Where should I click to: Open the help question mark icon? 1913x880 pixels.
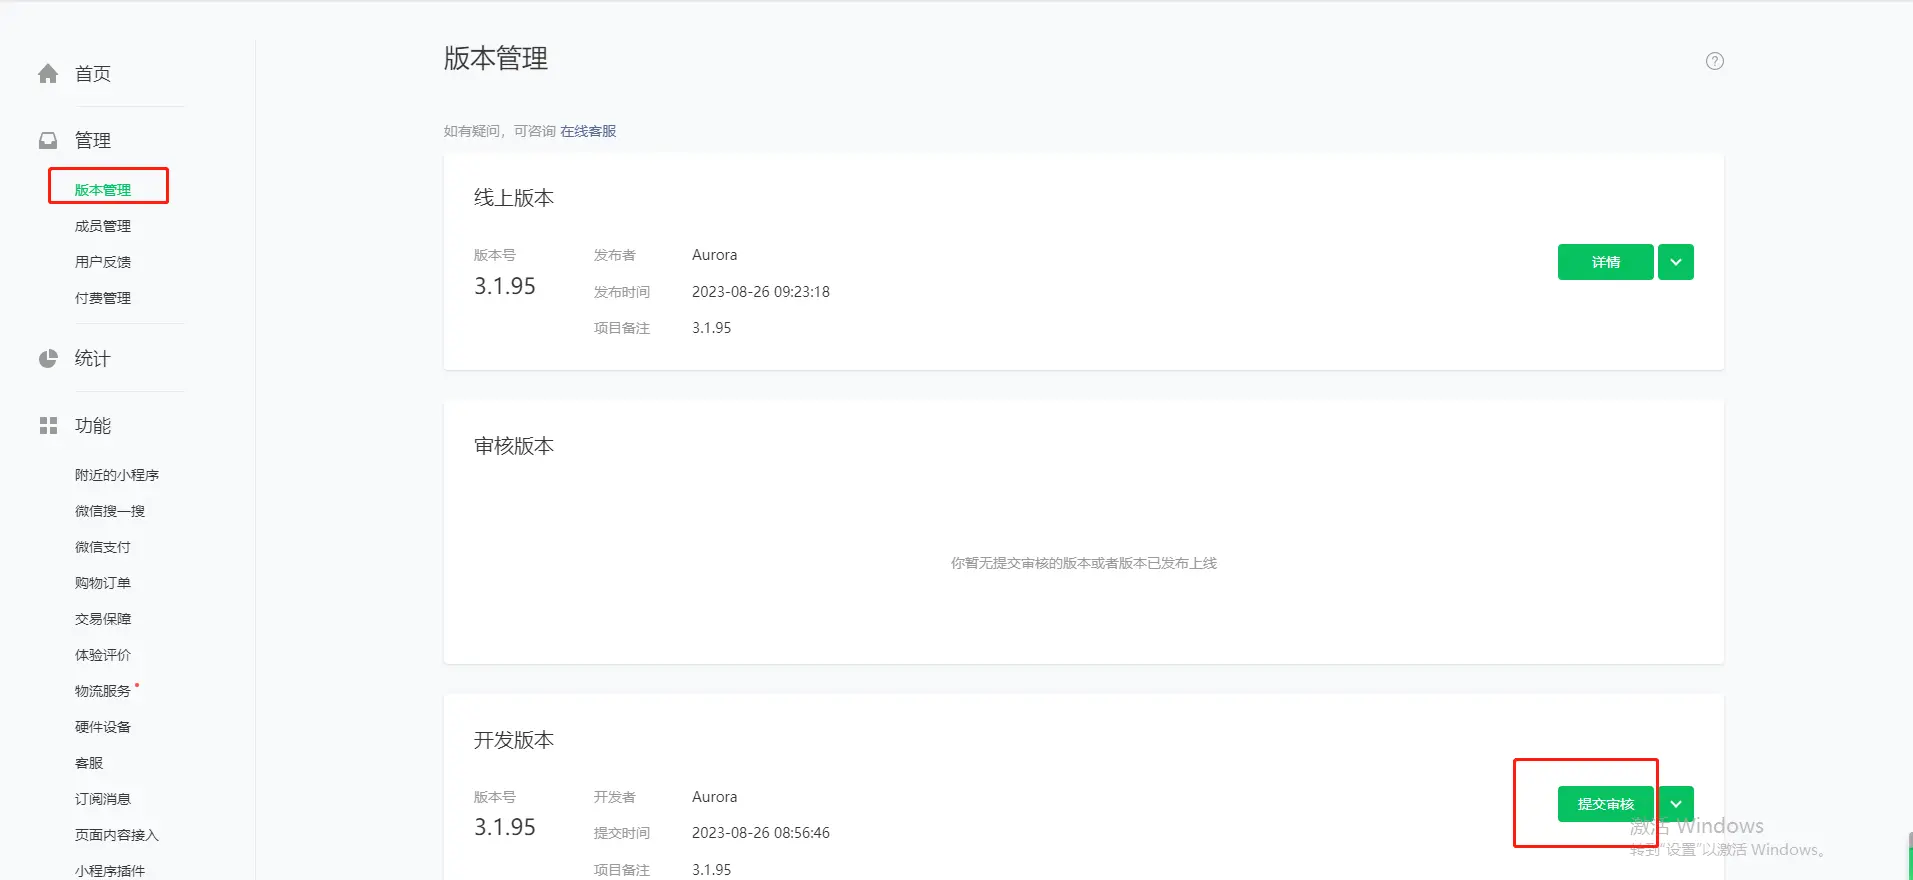tap(1714, 61)
